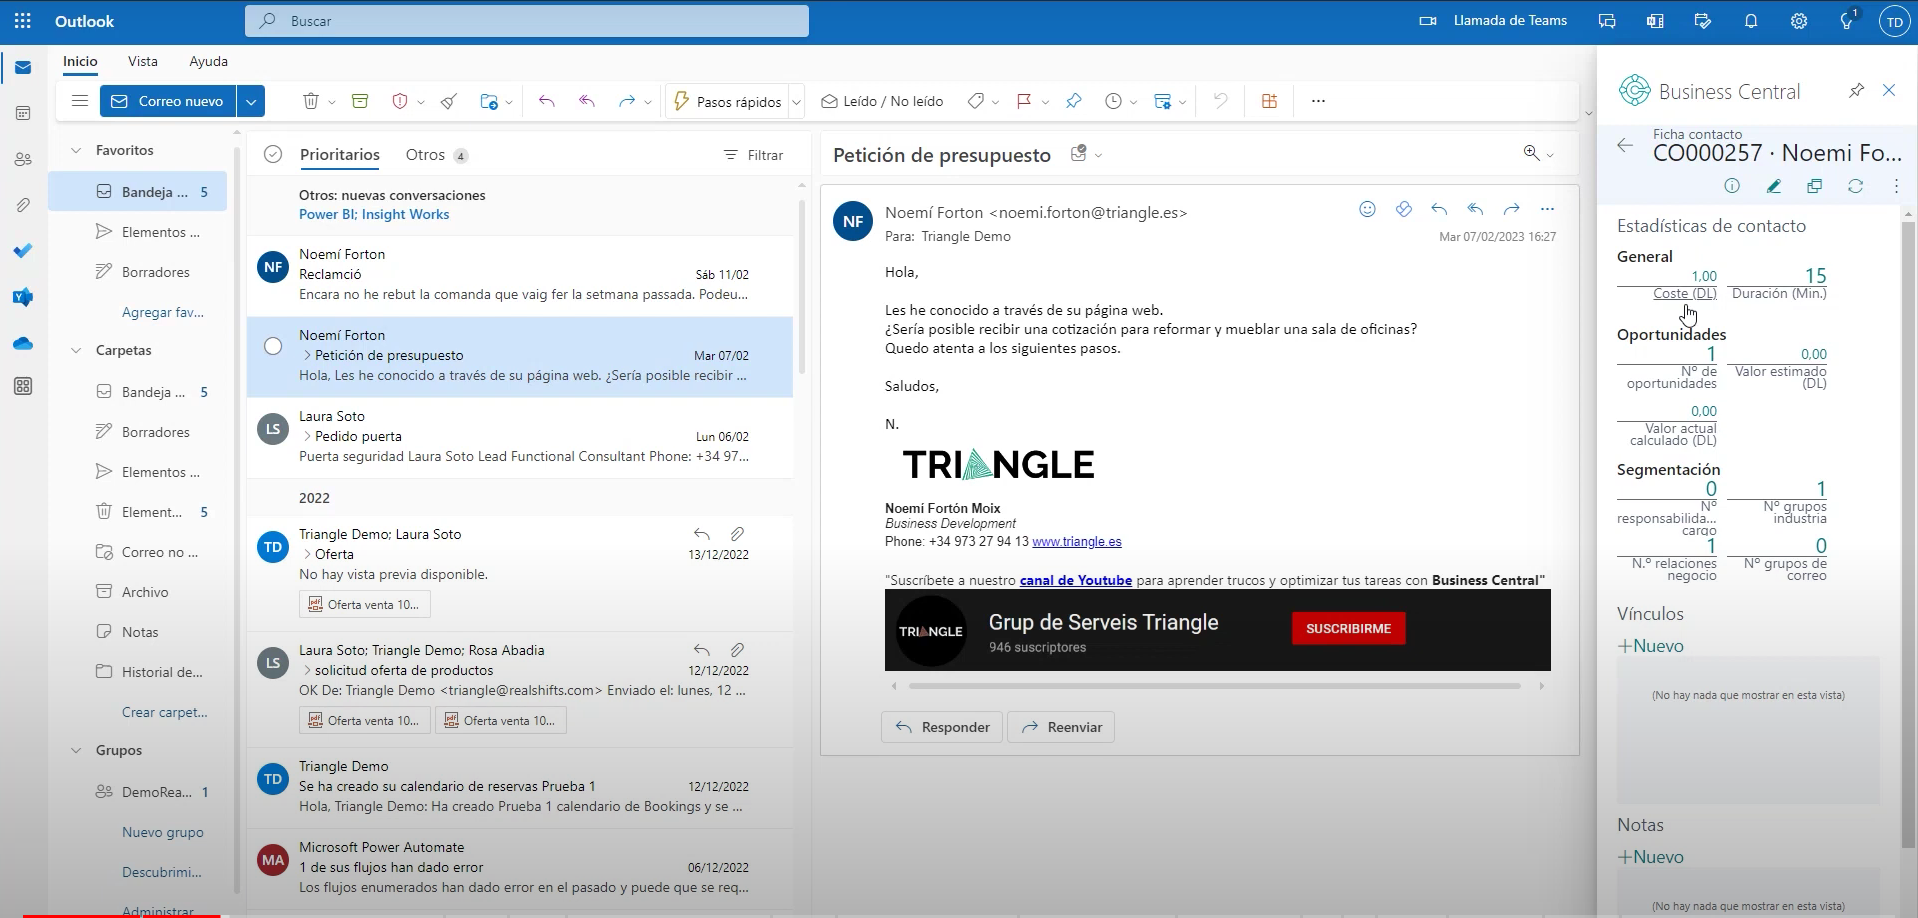Click emoji reaction icon on the email

coord(1367,209)
